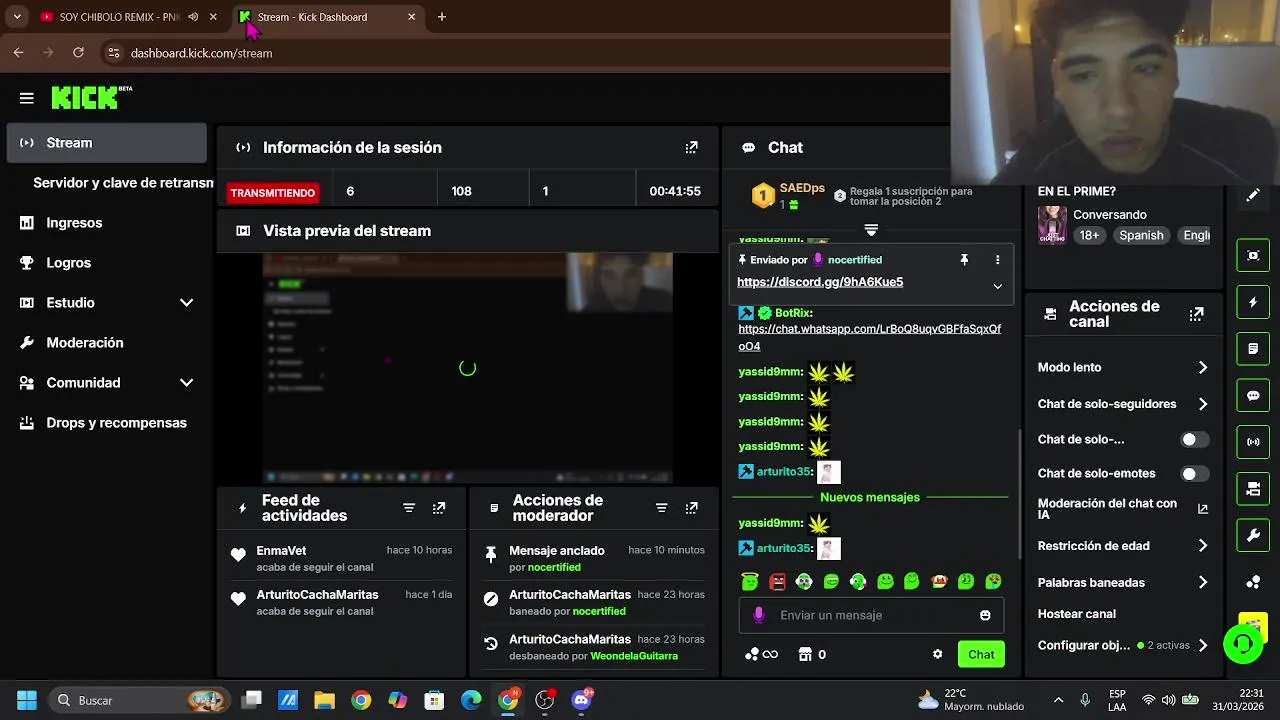
Task: Expand the Estudio sidebar section
Action: point(186,303)
